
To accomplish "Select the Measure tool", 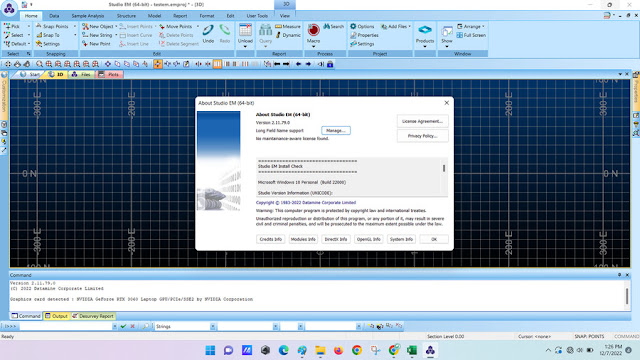I will click(x=288, y=26).
